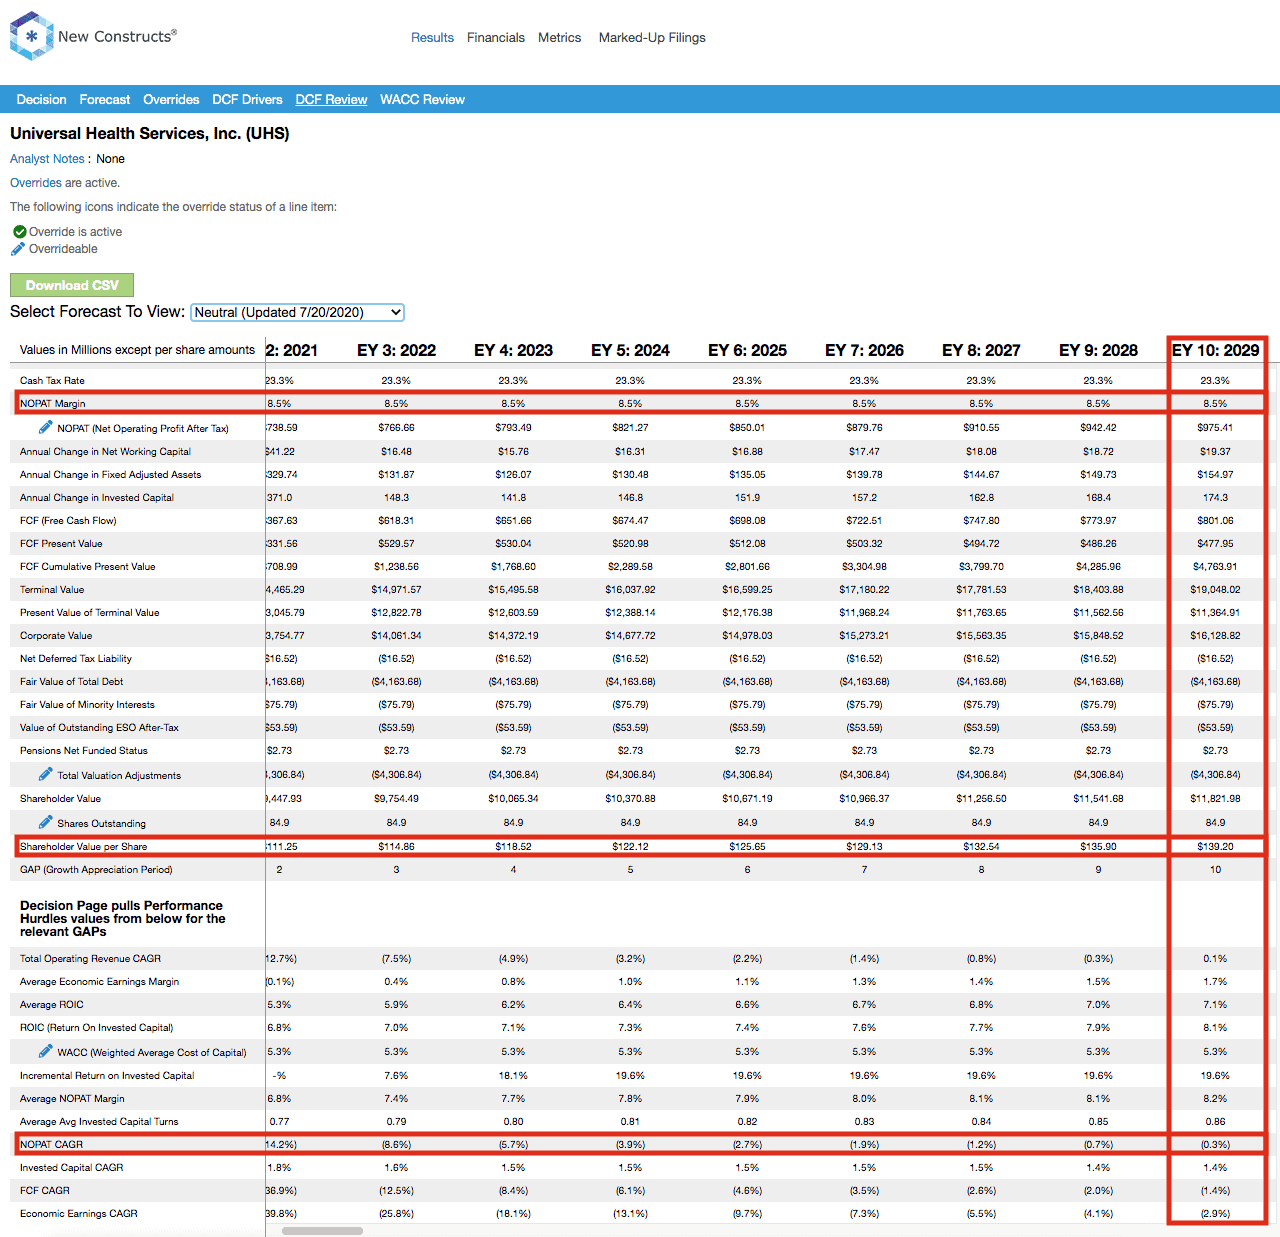Open the Financials top menu
1280x1237 pixels.
(x=496, y=37)
